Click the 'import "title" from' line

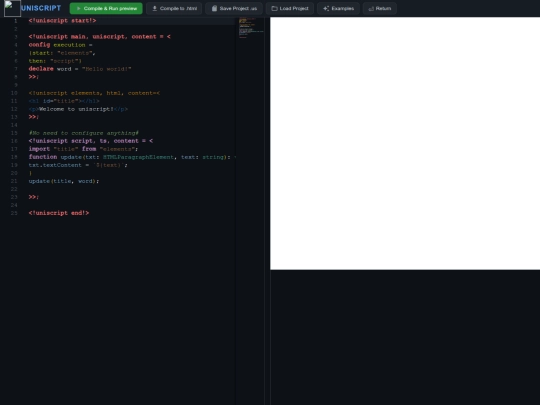[x=83, y=149]
